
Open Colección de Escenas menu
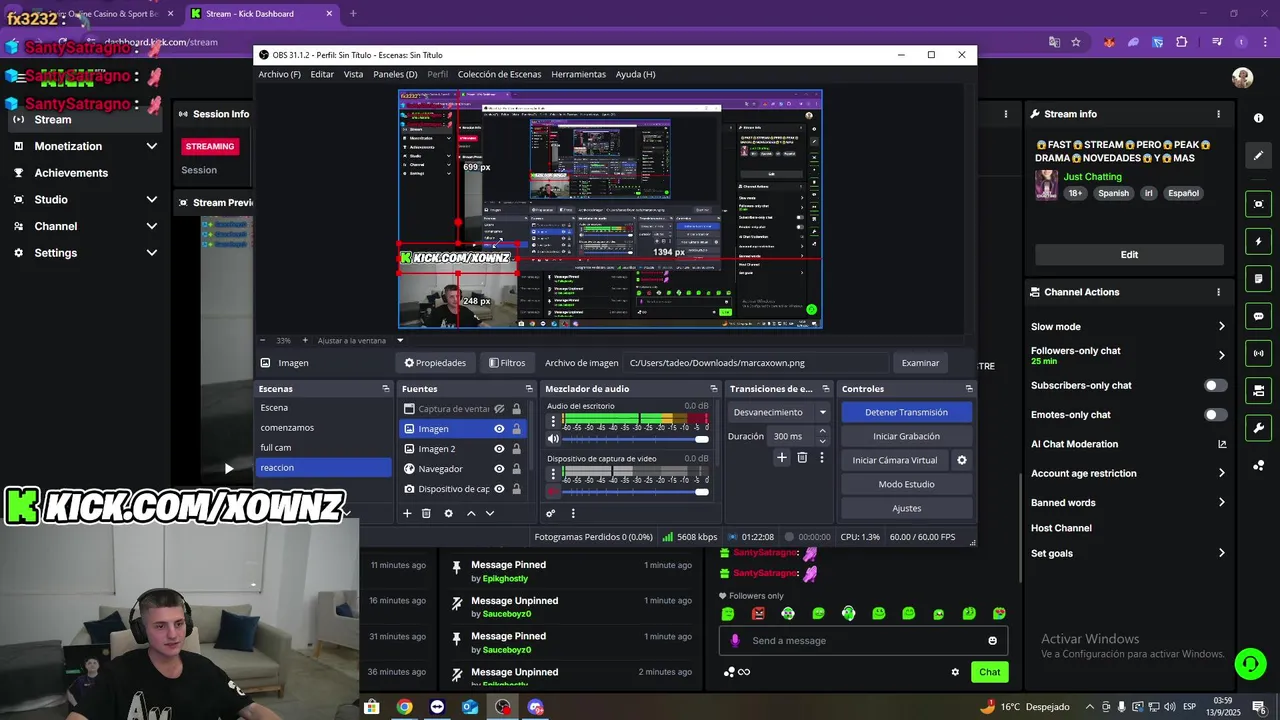(x=499, y=74)
